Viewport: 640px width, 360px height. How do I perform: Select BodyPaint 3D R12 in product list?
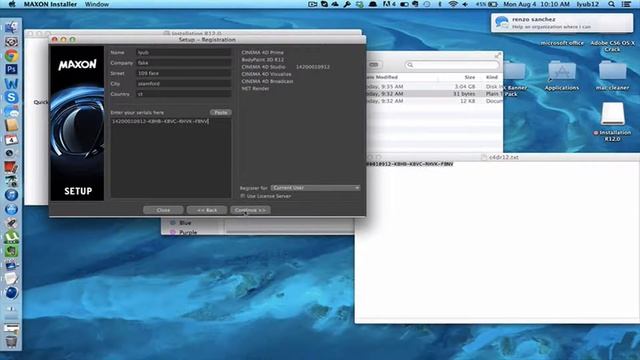click(262, 60)
